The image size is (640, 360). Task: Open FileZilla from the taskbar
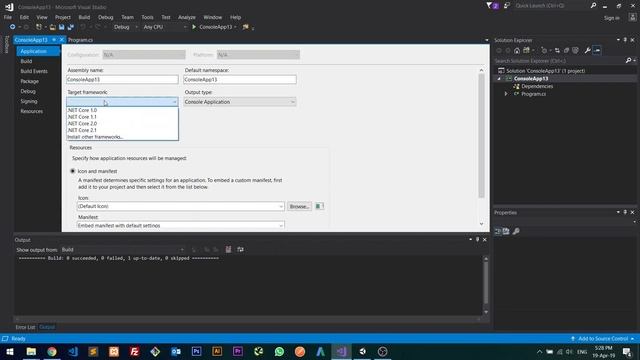tap(134, 351)
